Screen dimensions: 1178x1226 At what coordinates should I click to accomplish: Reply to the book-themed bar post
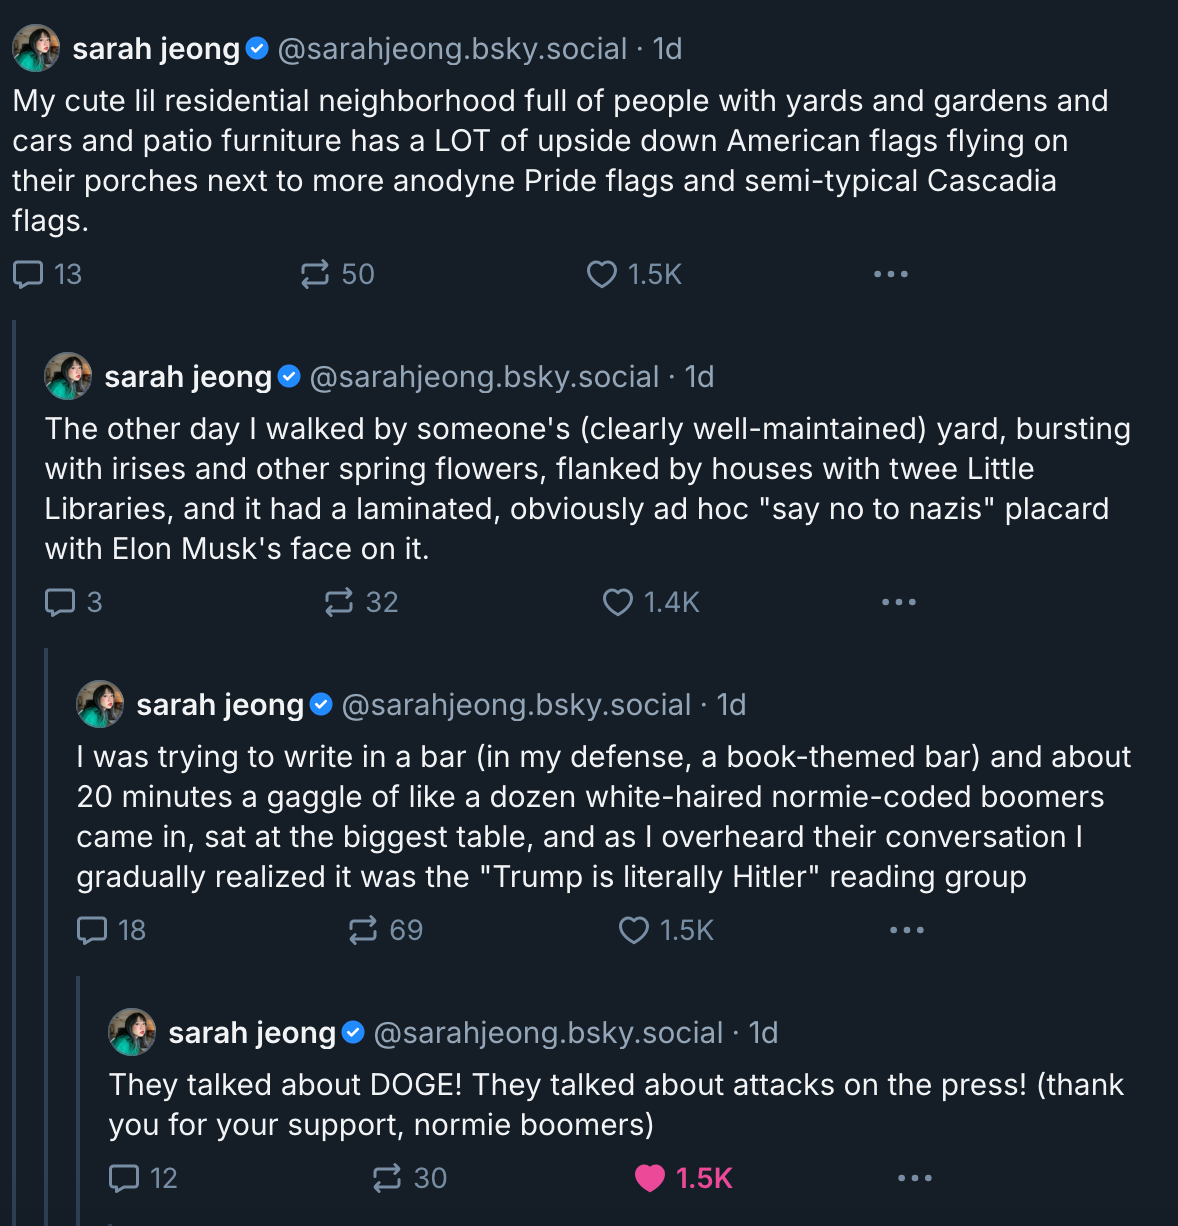tap(92, 930)
